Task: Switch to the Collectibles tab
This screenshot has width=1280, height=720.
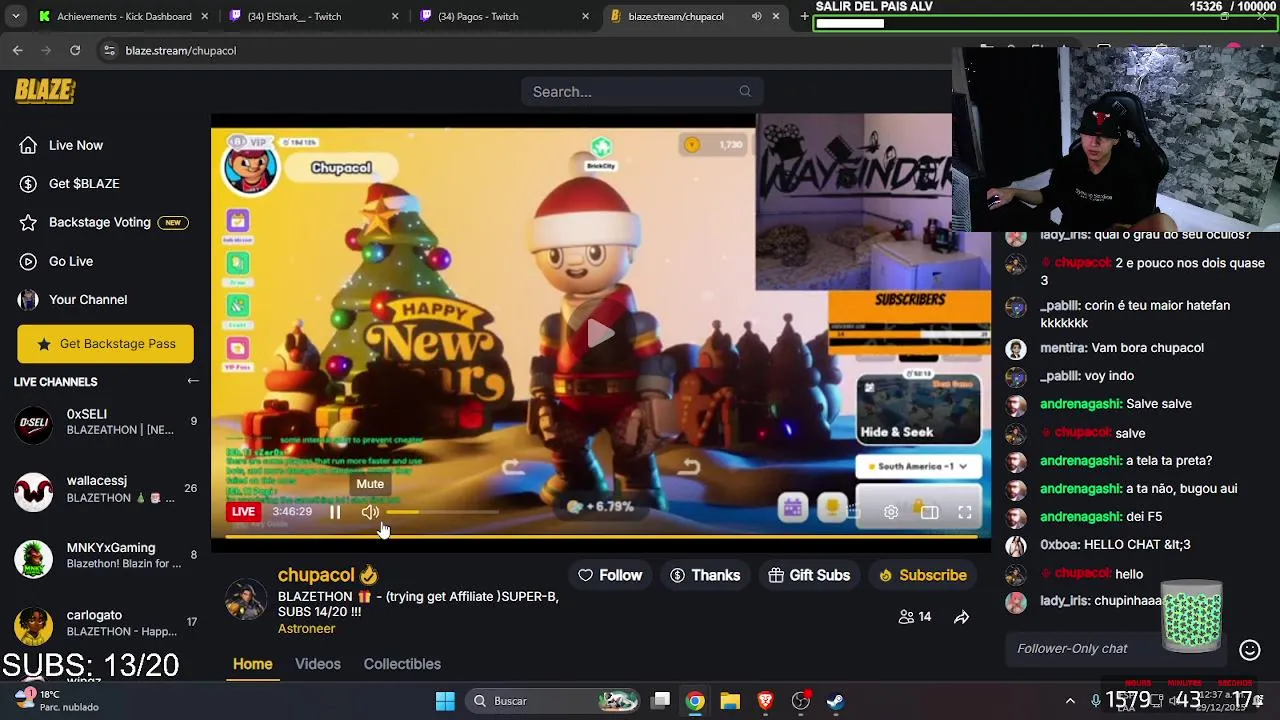Action: click(402, 664)
